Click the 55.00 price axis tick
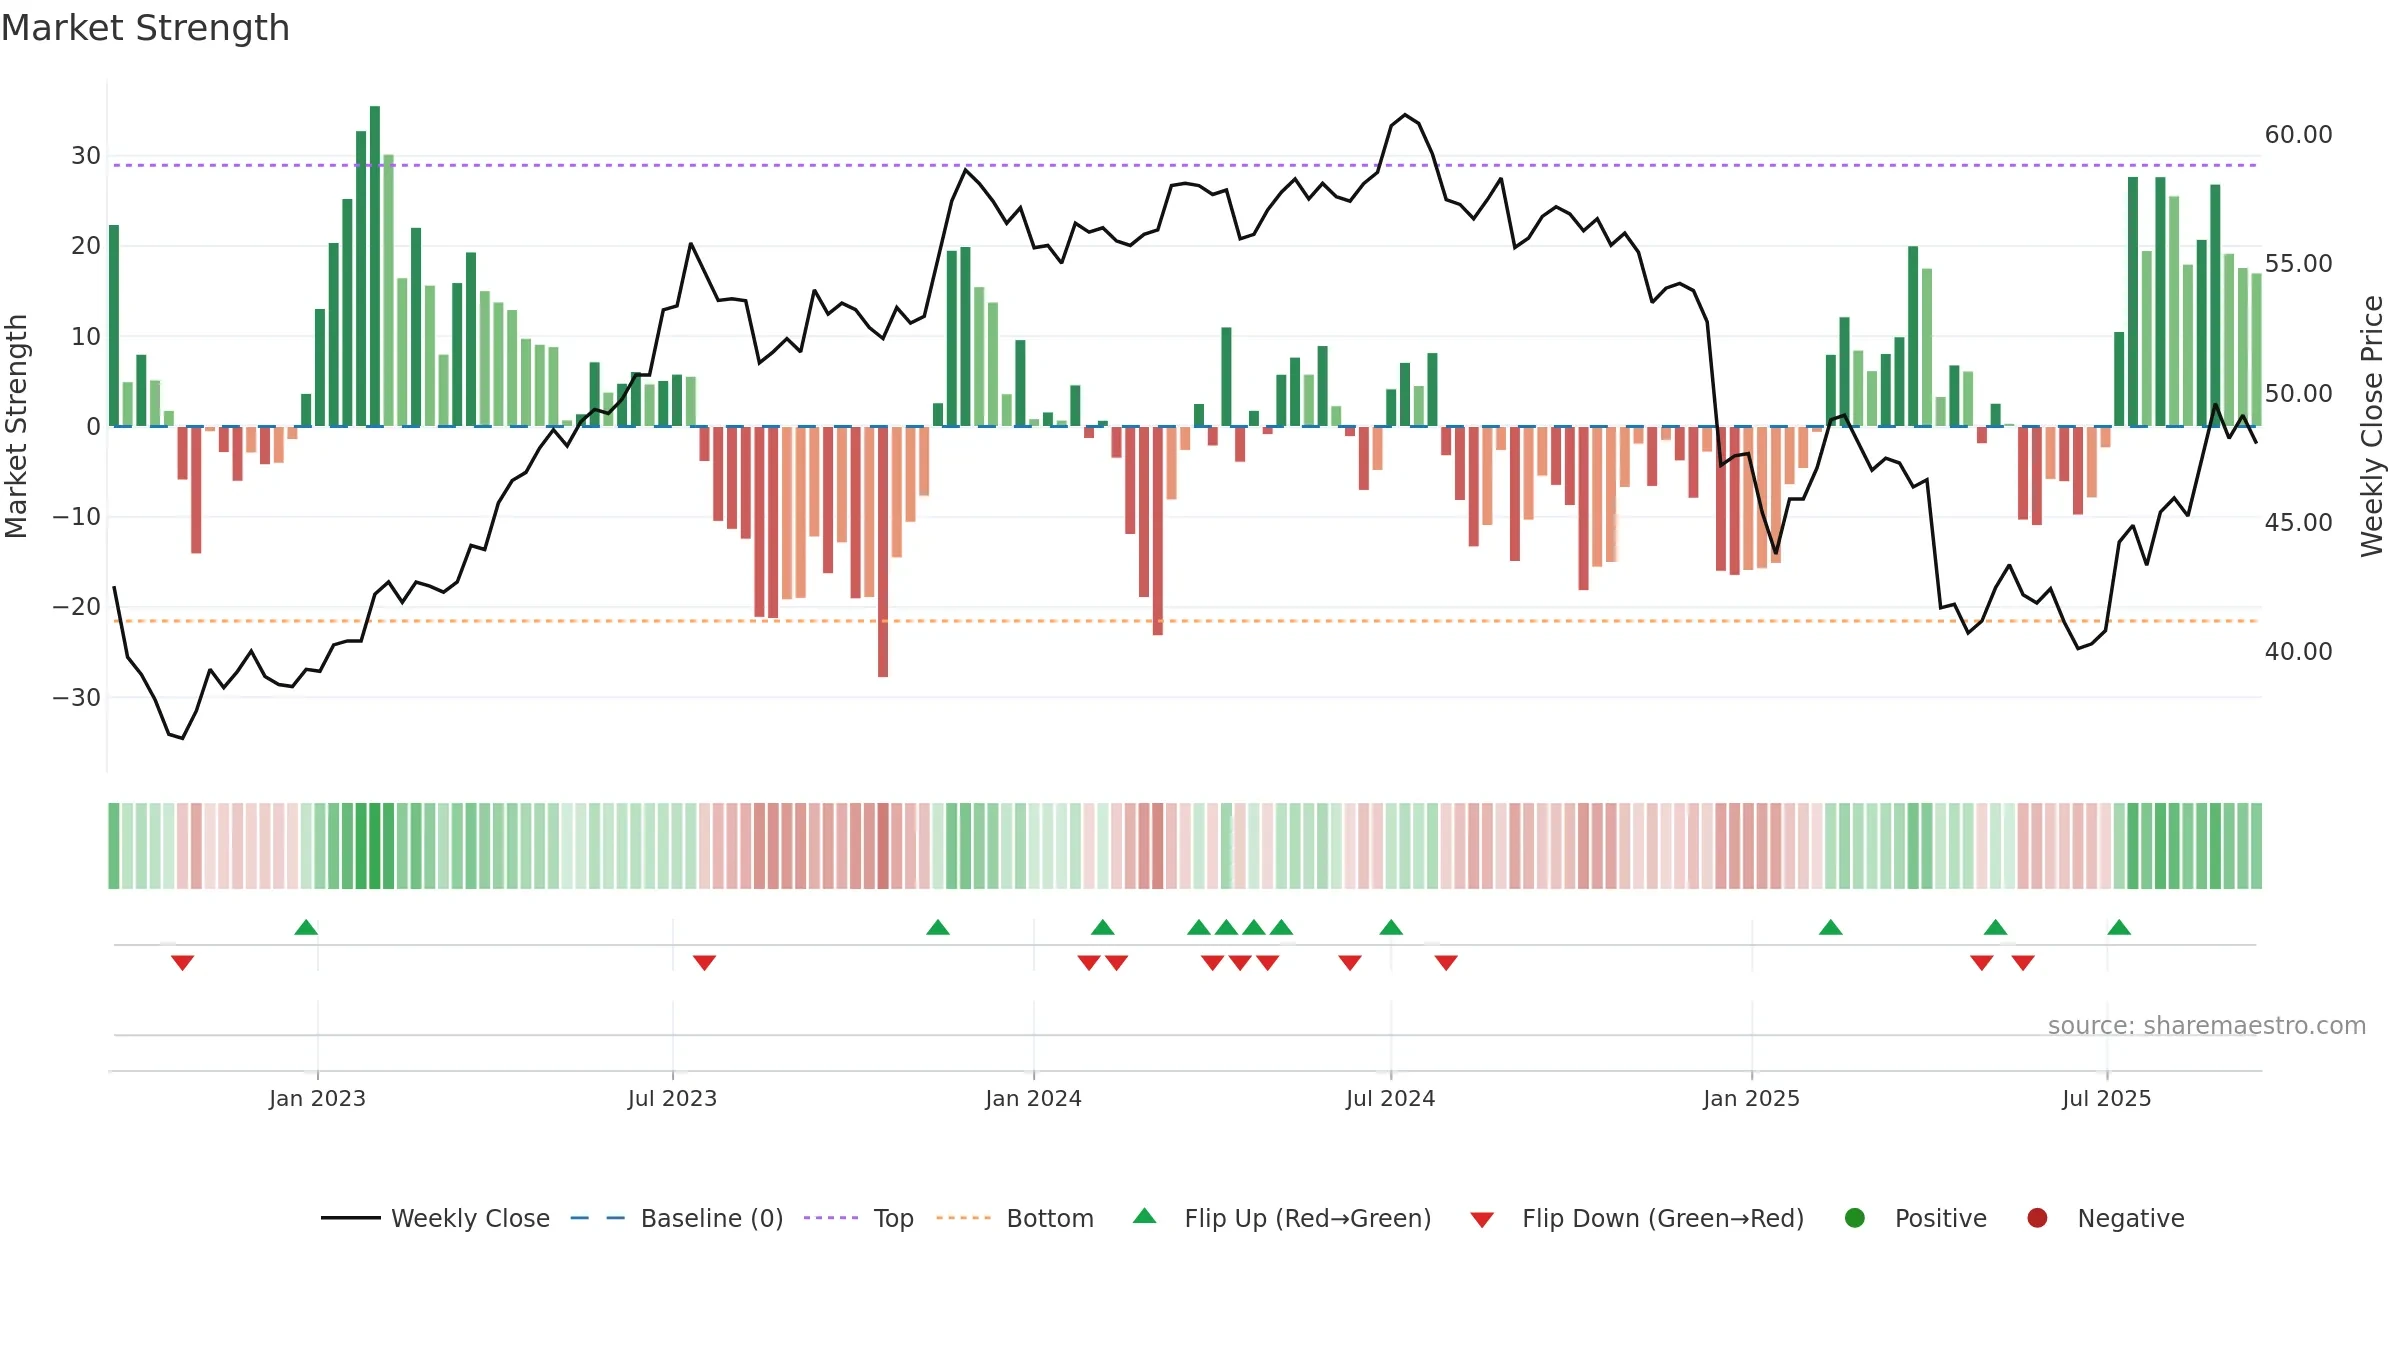 pyautogui.click(x=2298, y=263)
